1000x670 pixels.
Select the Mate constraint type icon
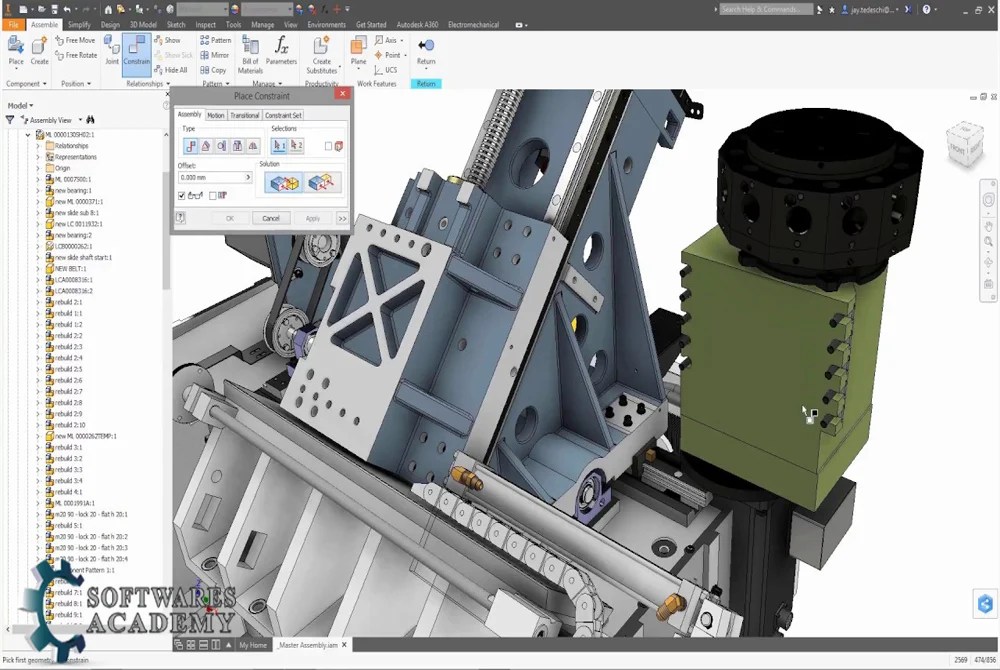pos(191,145)
